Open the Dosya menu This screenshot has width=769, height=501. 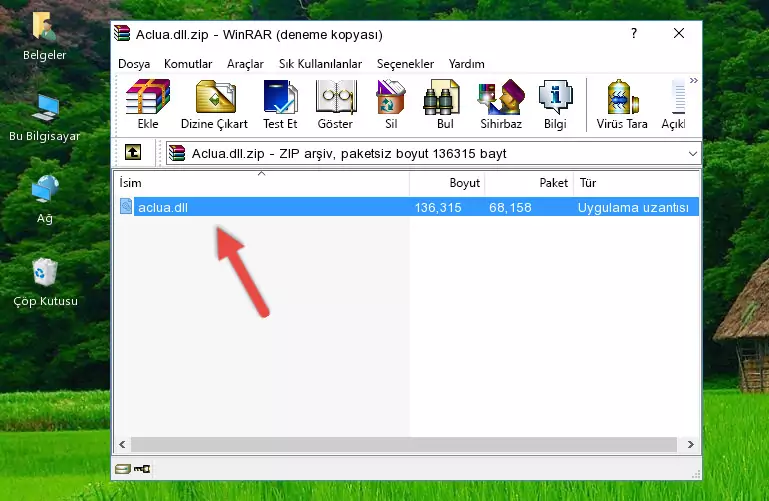tap(134, 64)
